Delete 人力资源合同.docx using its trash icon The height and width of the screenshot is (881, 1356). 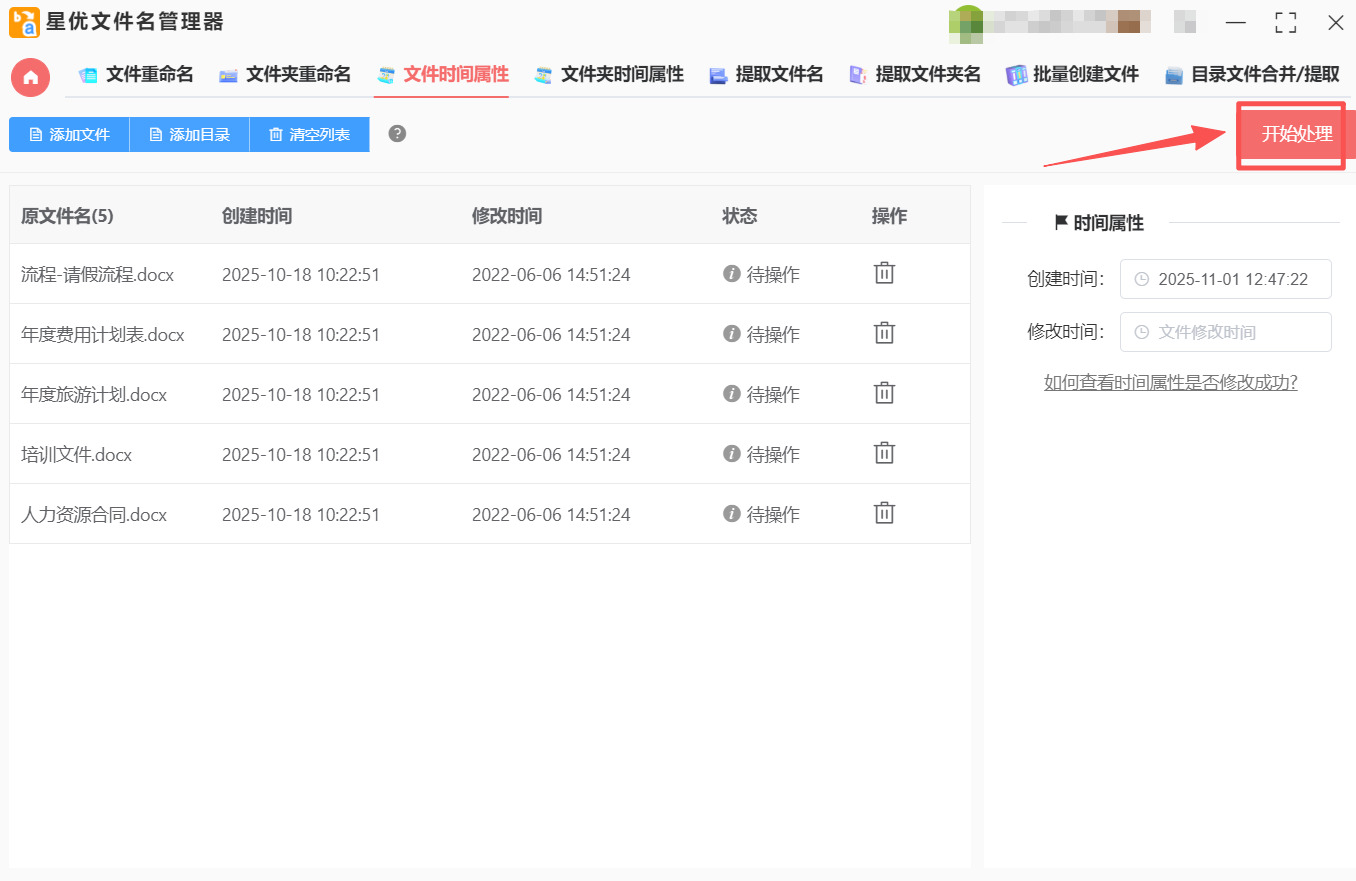click(883, 512)
